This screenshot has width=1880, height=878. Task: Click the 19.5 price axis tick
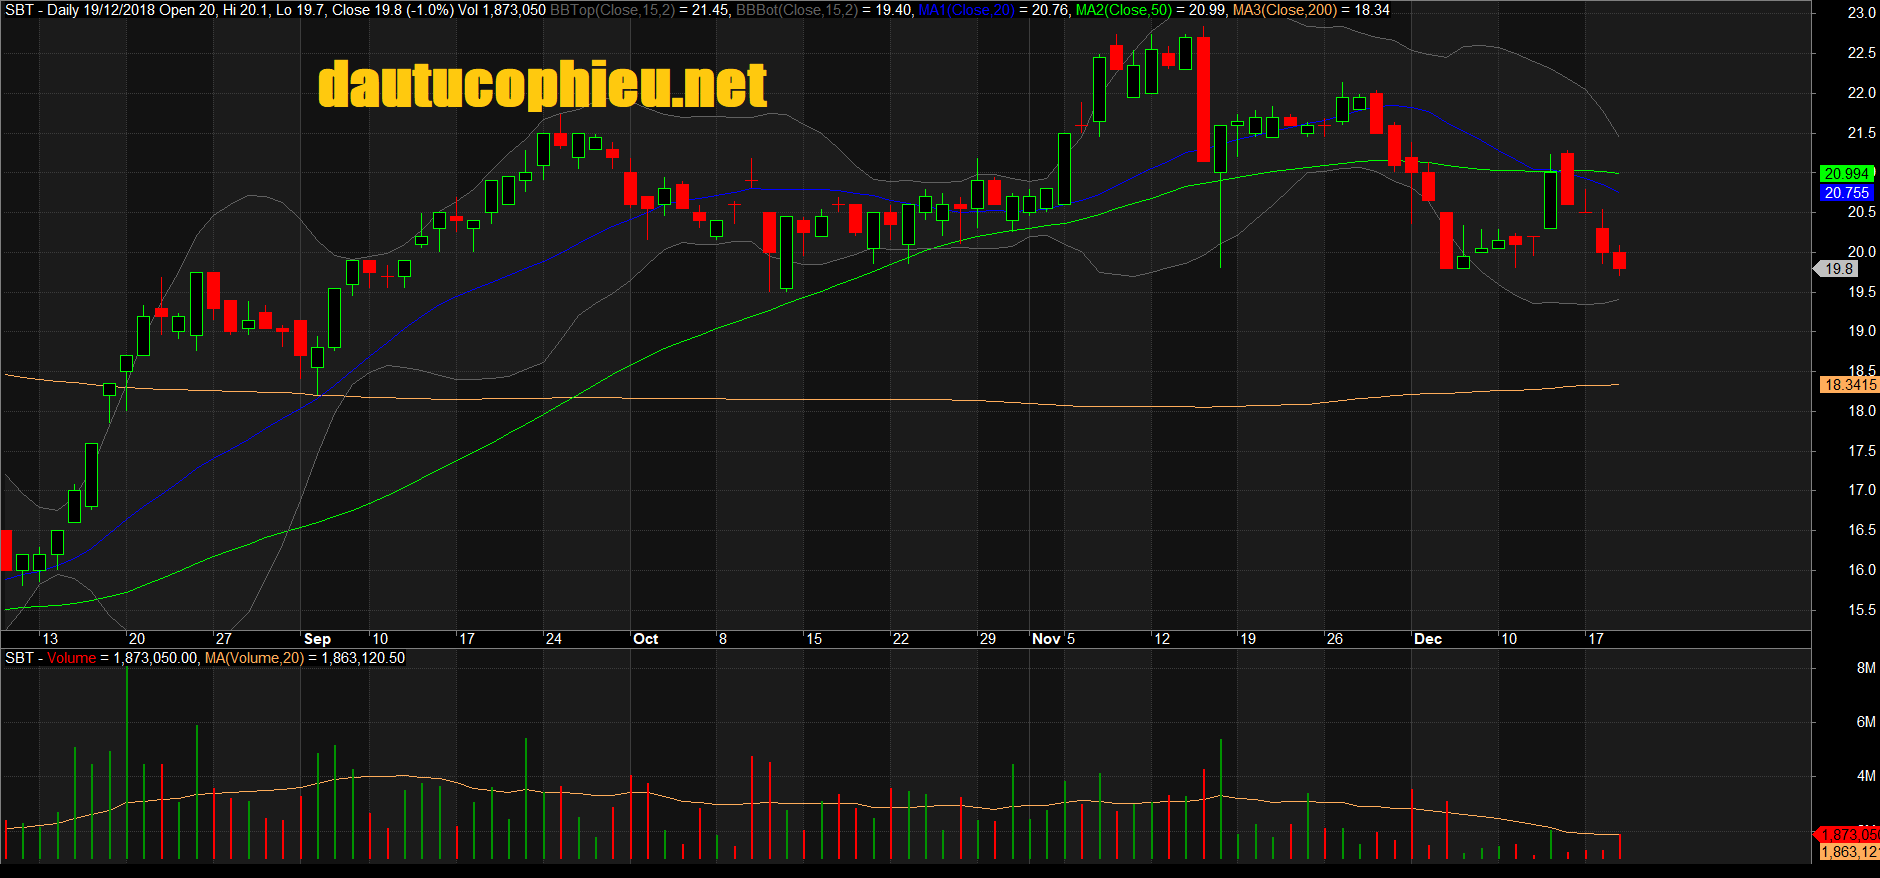click(x=1861, y=292)
